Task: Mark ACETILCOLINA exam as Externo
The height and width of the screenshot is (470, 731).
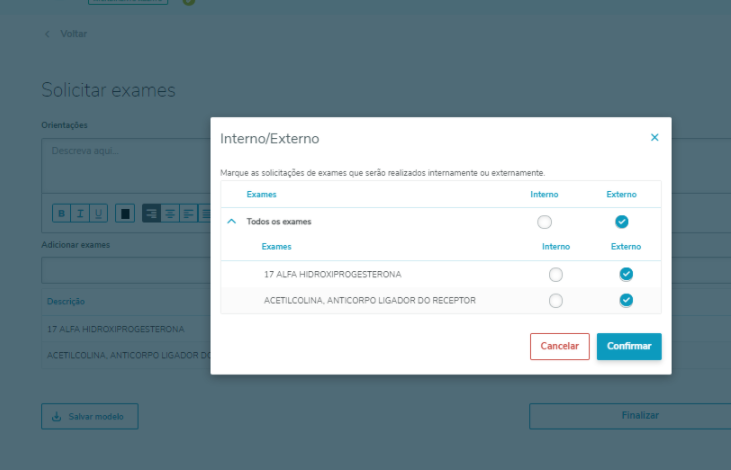Action: 626,300
